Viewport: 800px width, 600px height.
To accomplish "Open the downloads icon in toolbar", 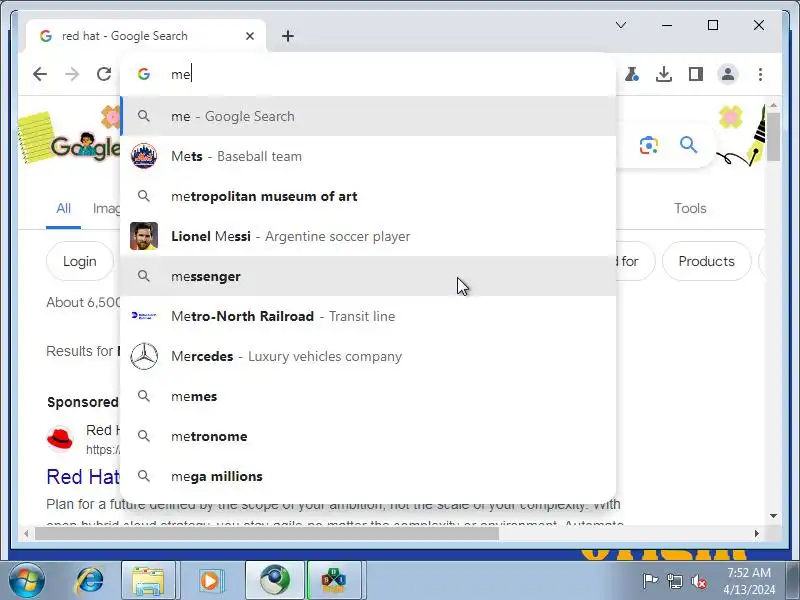I will click(663, 74).
